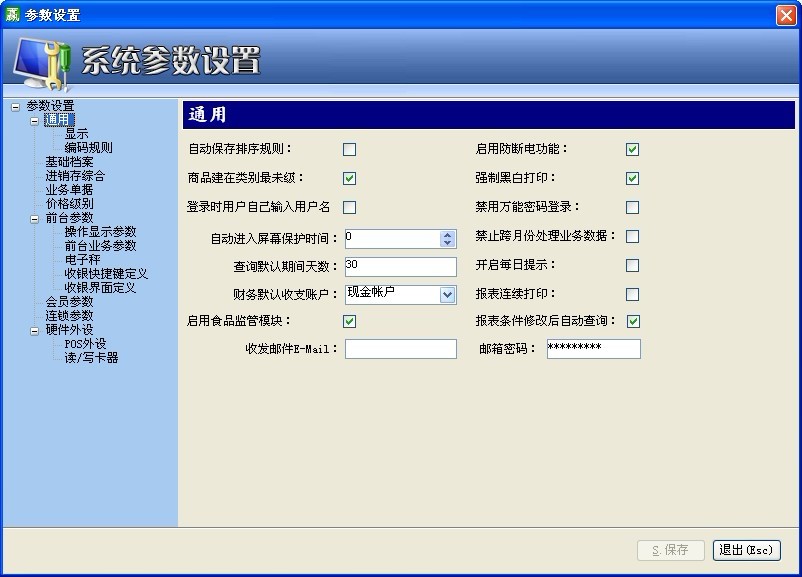Image resolution: width=802 pixels, height=577 pixels.
Task: Uncheck the 启用食品监管模块 checkbox
Action: [349, 321]
